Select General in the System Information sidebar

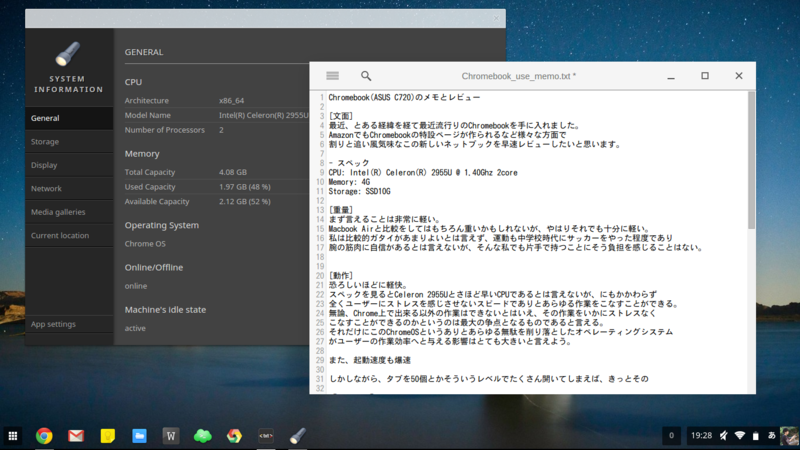[x=69, y=118]
